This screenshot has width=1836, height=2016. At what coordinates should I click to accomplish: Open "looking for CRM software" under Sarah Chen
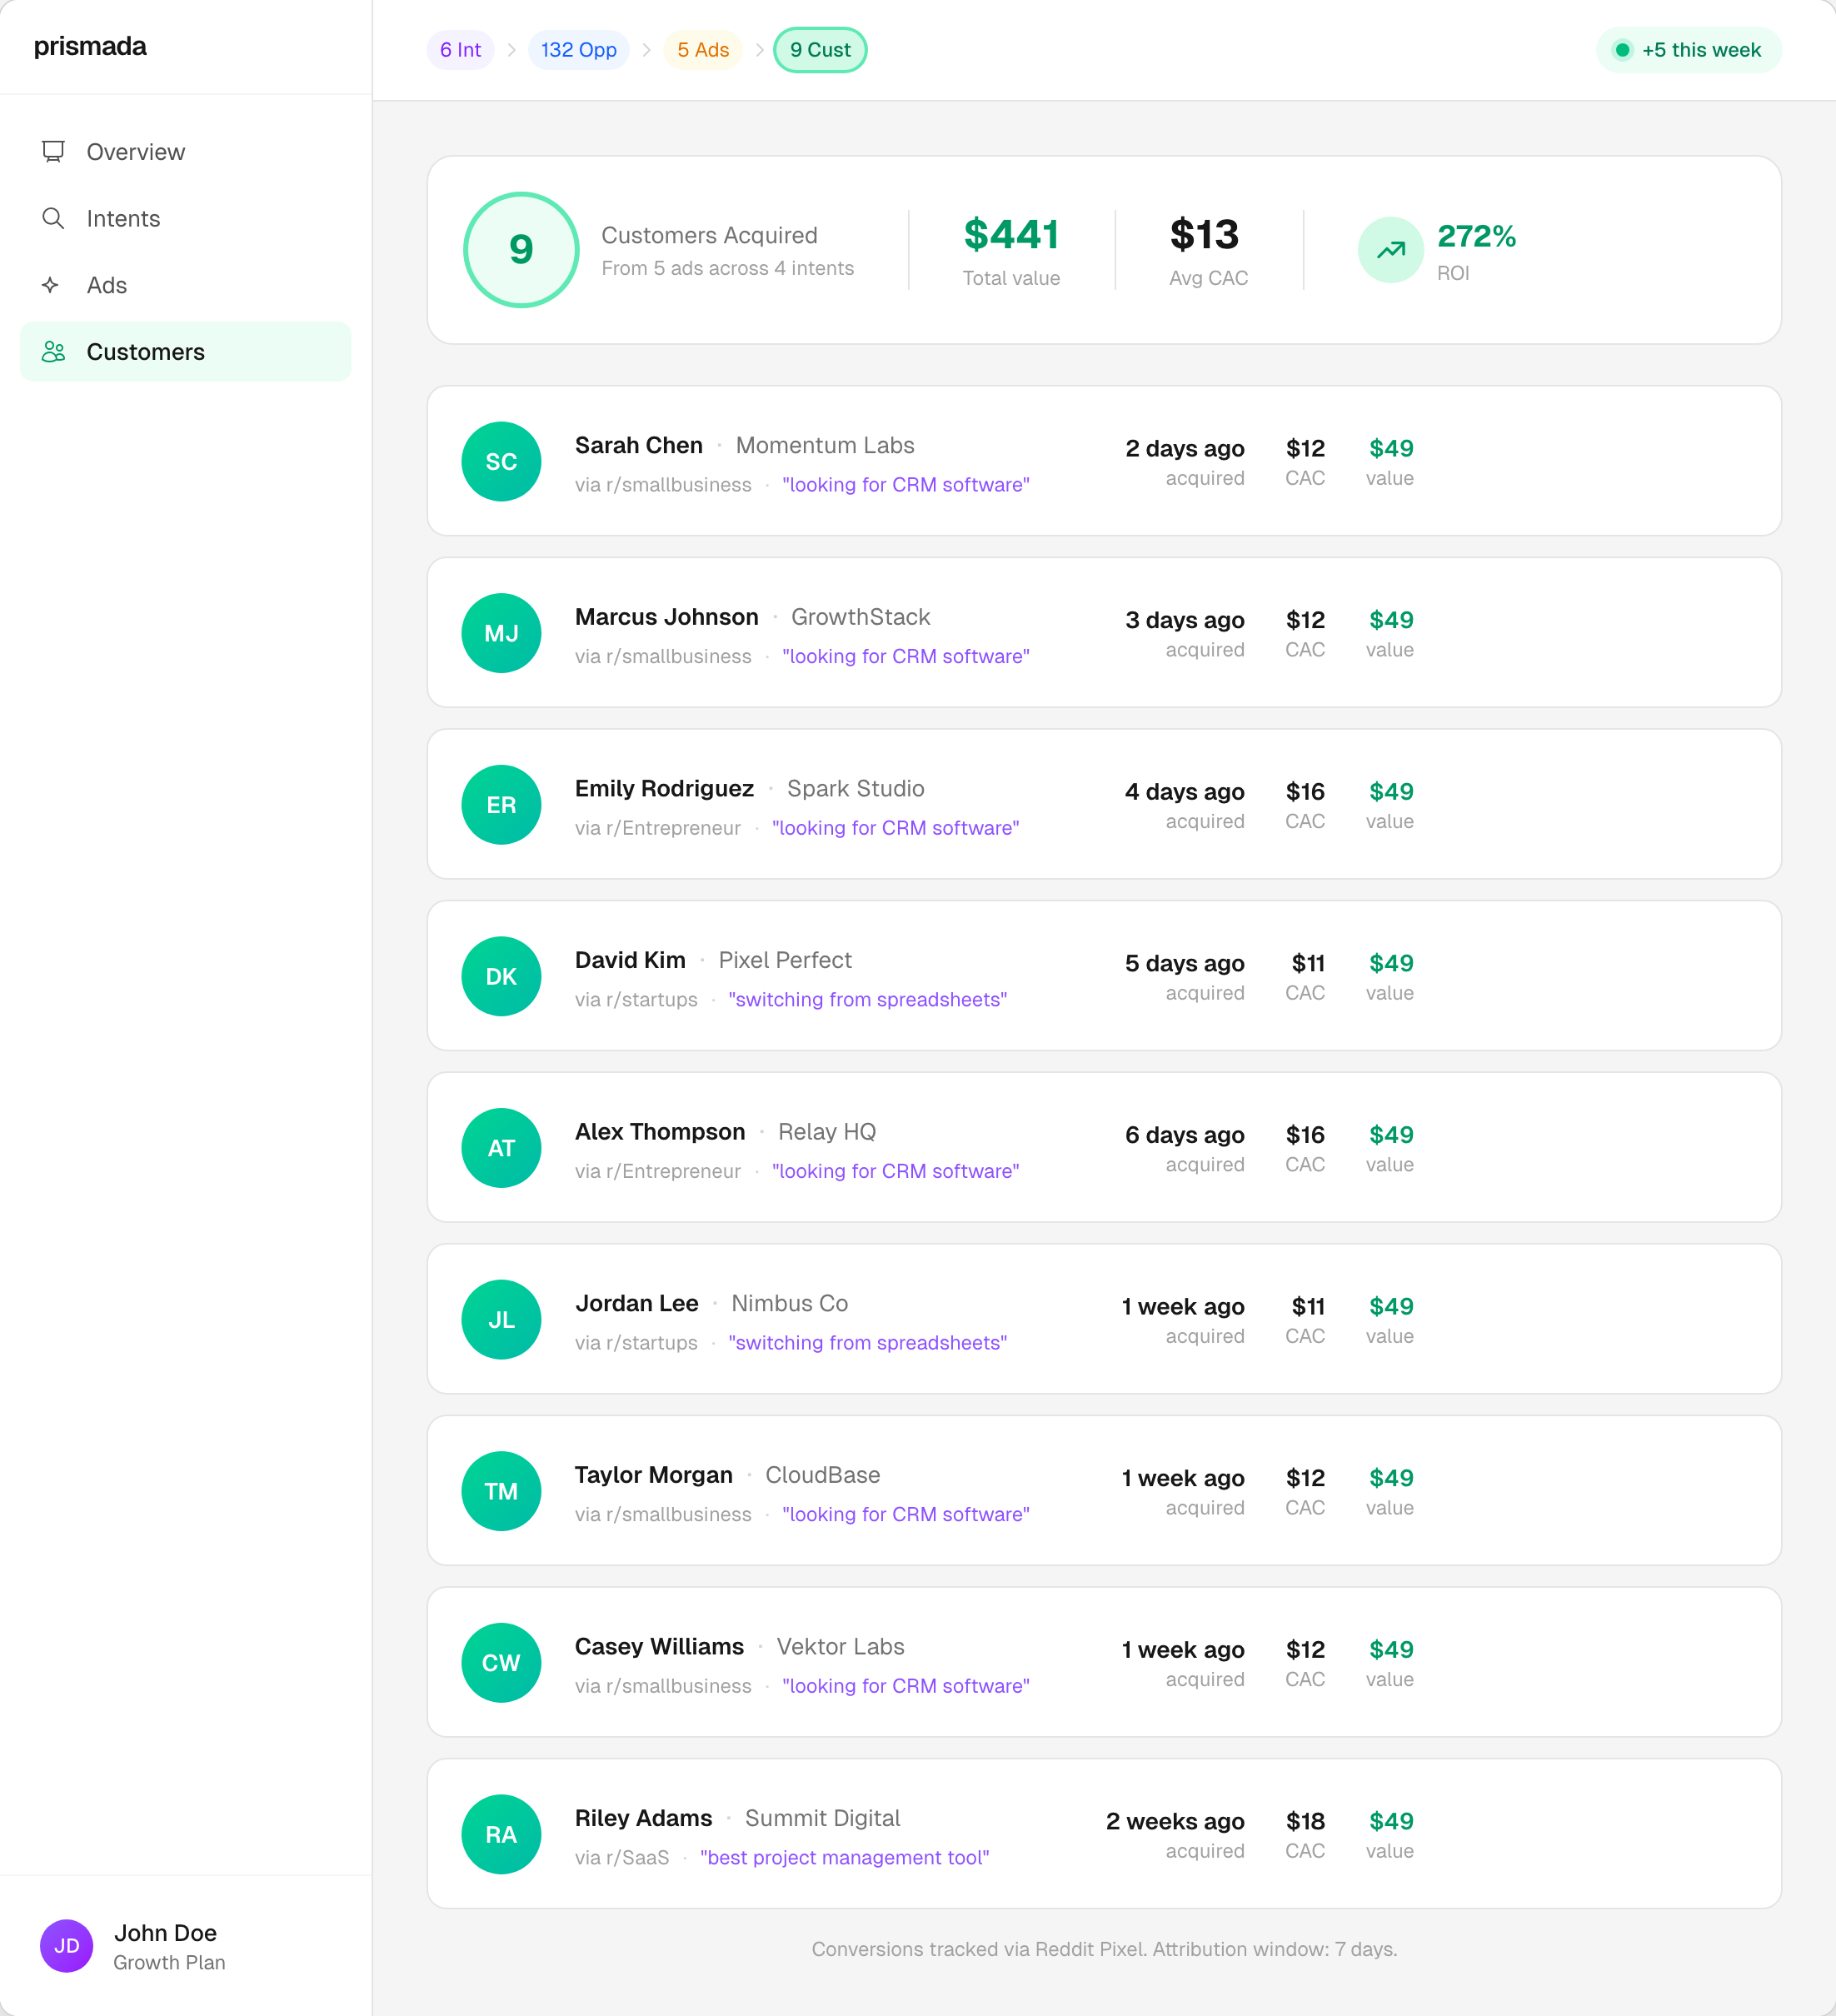click(906, 485)
